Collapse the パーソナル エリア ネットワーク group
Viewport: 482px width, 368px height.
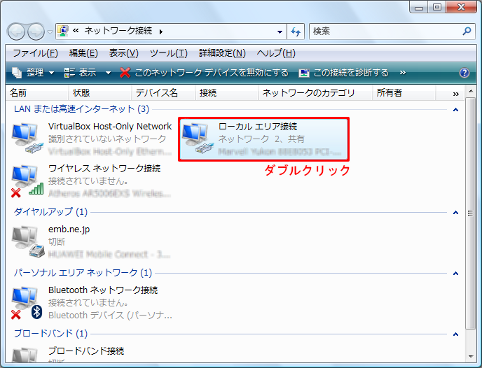pos(456,273)
